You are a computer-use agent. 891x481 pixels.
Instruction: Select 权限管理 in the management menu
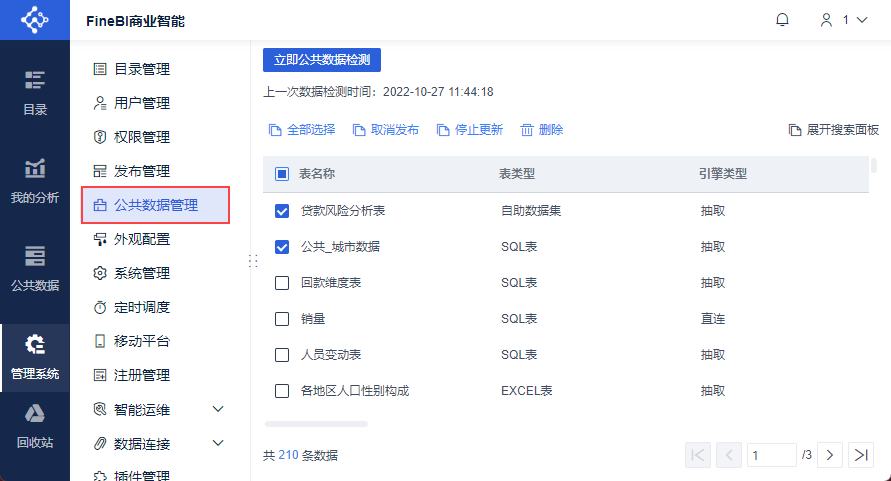pos(141,137)
